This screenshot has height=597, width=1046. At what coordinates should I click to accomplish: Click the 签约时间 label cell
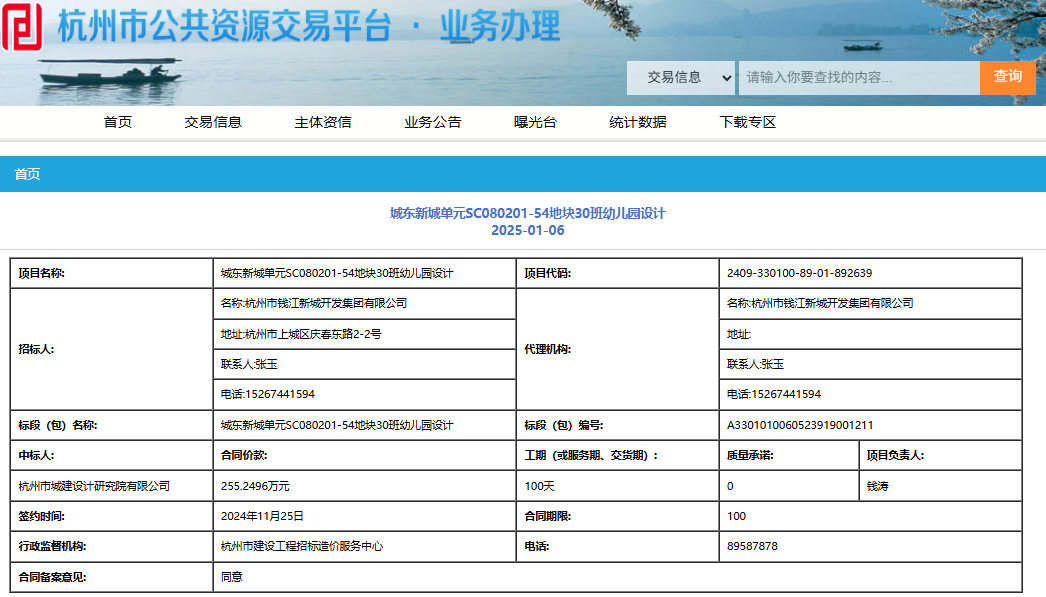[111, 516]
